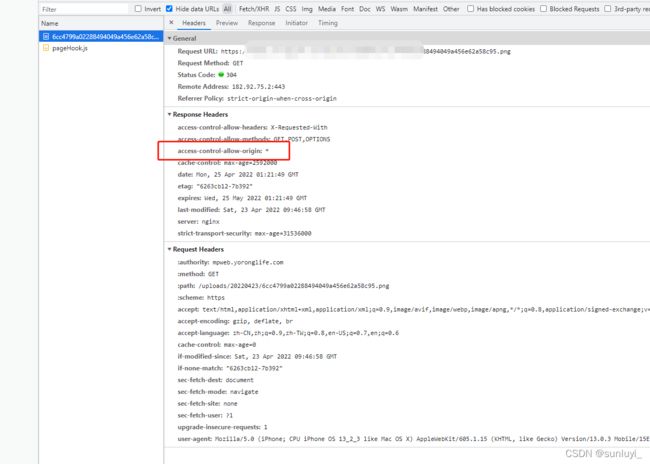This screenshot has width=650, height=464.
Task: Click response cache-control max-age=2592000
Action: (x=227, y=163)
